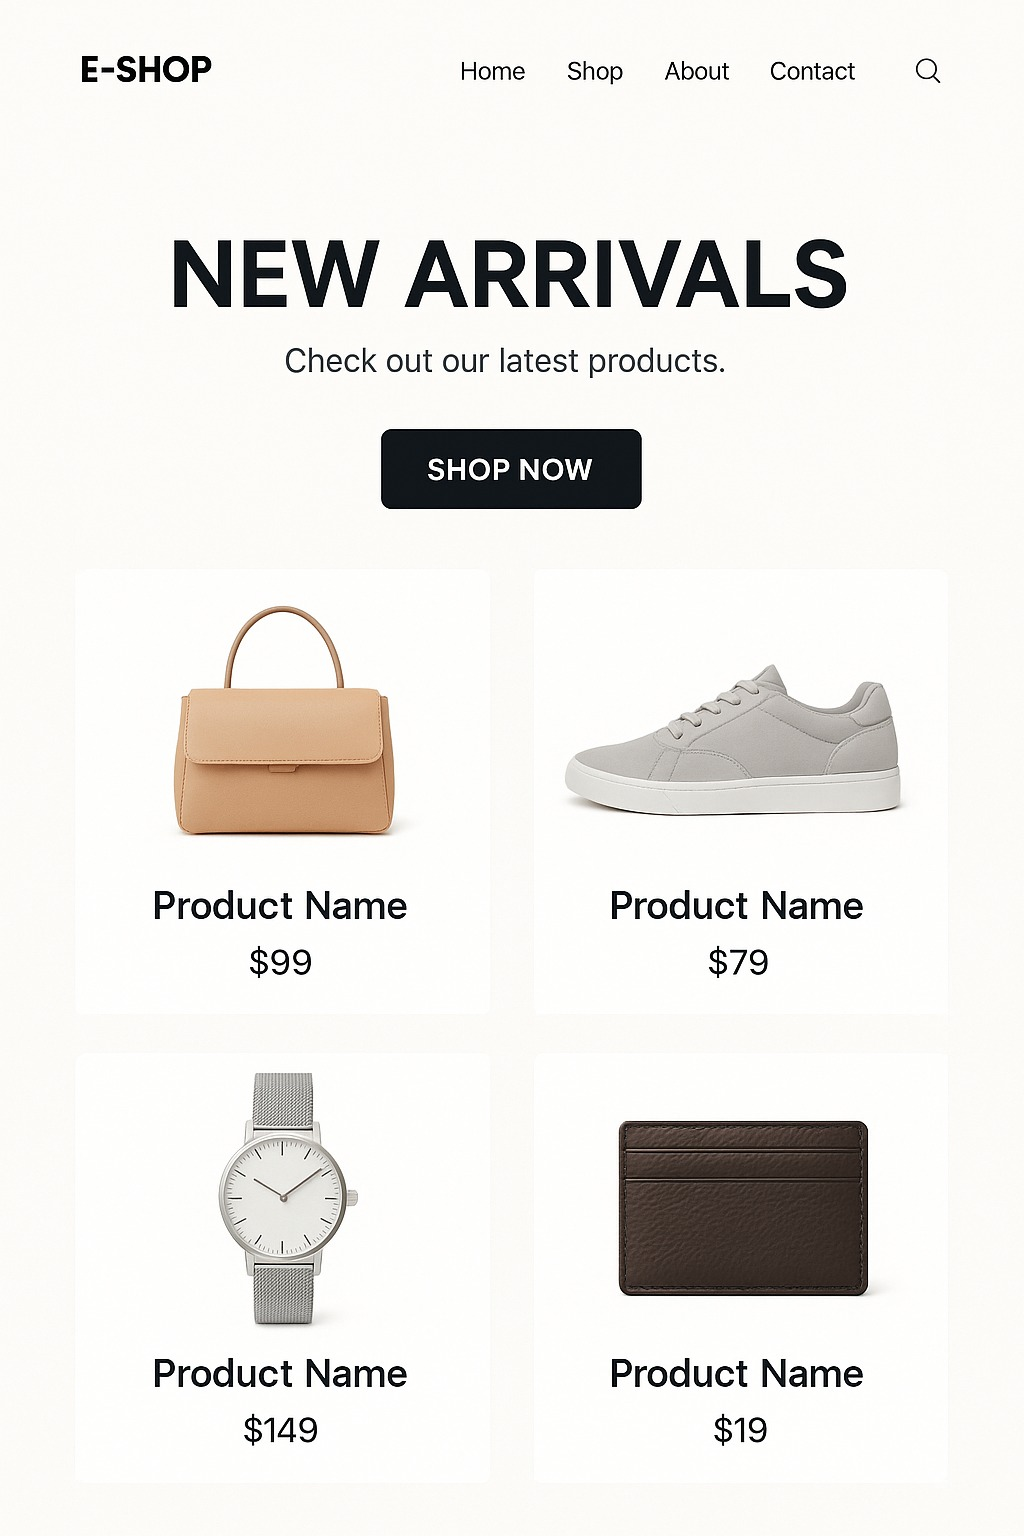This screenshot has width=1024, height=1536.
Task: Select the silver mesh watch image
Action: pyautogui.click(x=285, y=1199)
